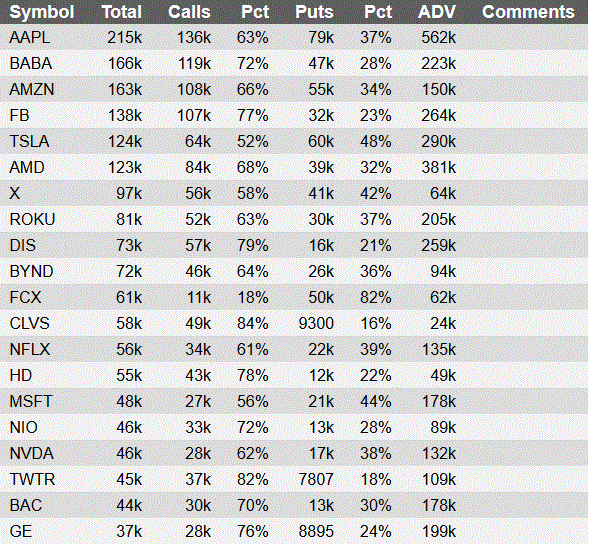Click the 9300 puts value for CLVS

316,324
